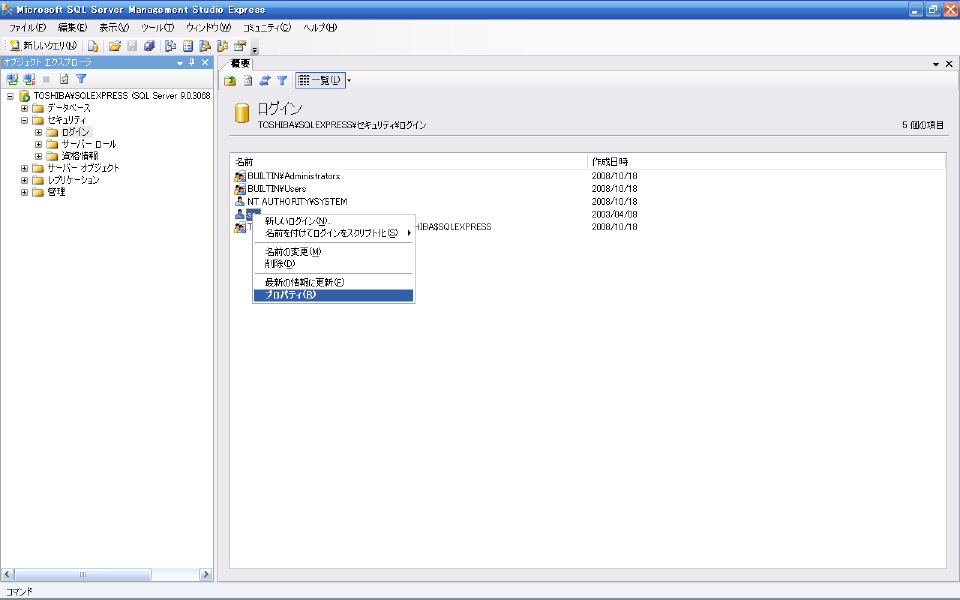
Task: Expand the 管理 tree node
Action: (24, 192)
